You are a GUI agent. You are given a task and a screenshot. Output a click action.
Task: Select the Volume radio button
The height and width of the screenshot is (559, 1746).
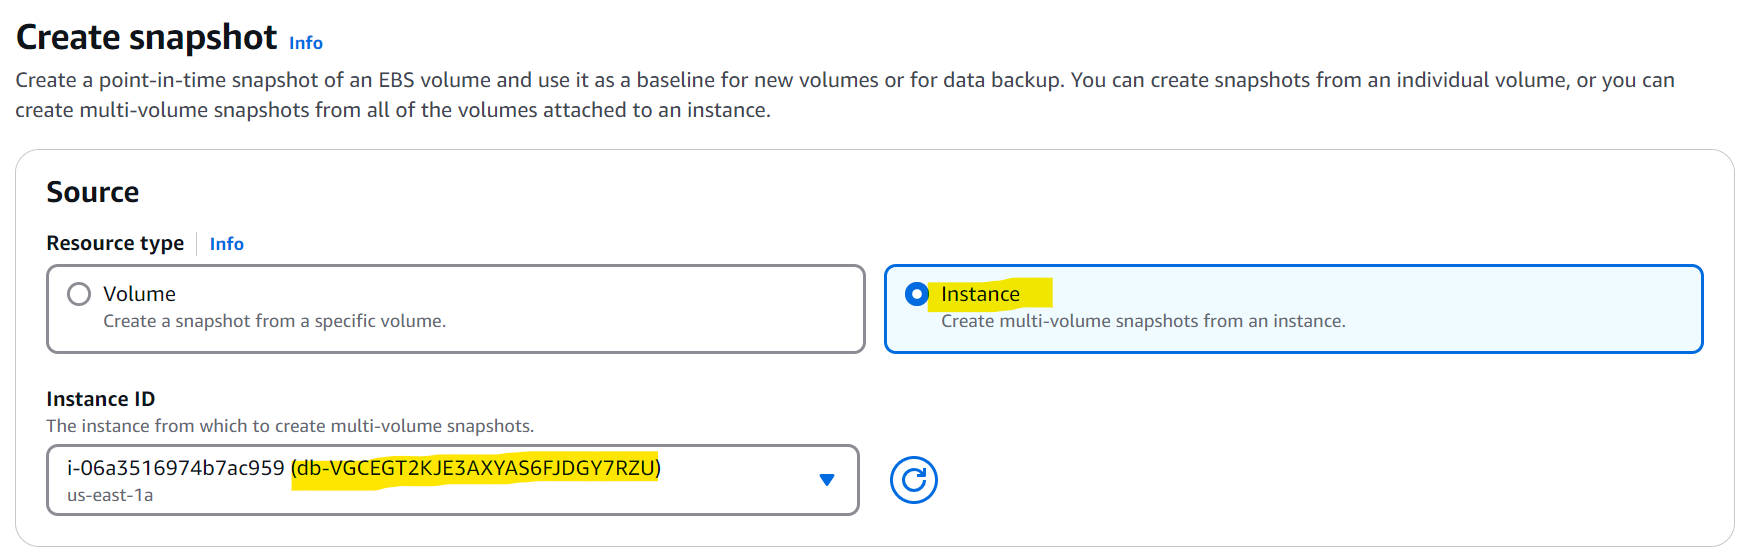pos(79,294)
